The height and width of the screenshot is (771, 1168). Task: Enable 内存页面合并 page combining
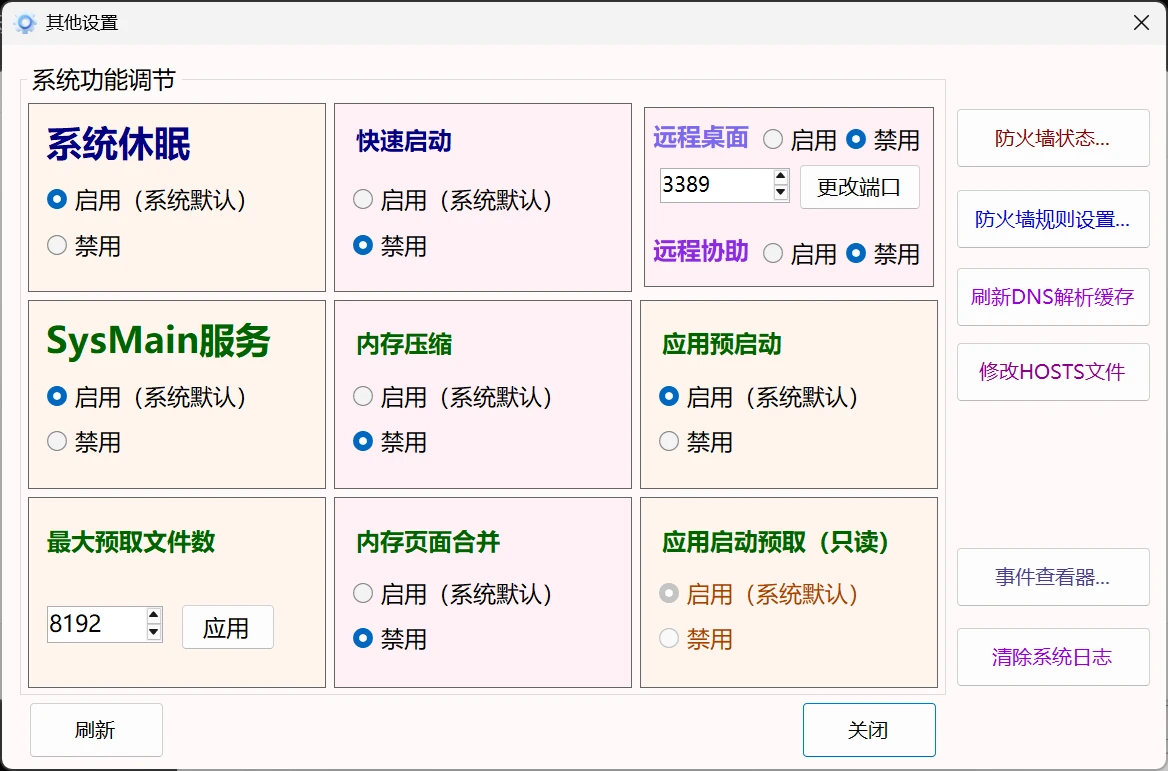tap(362, 593)
